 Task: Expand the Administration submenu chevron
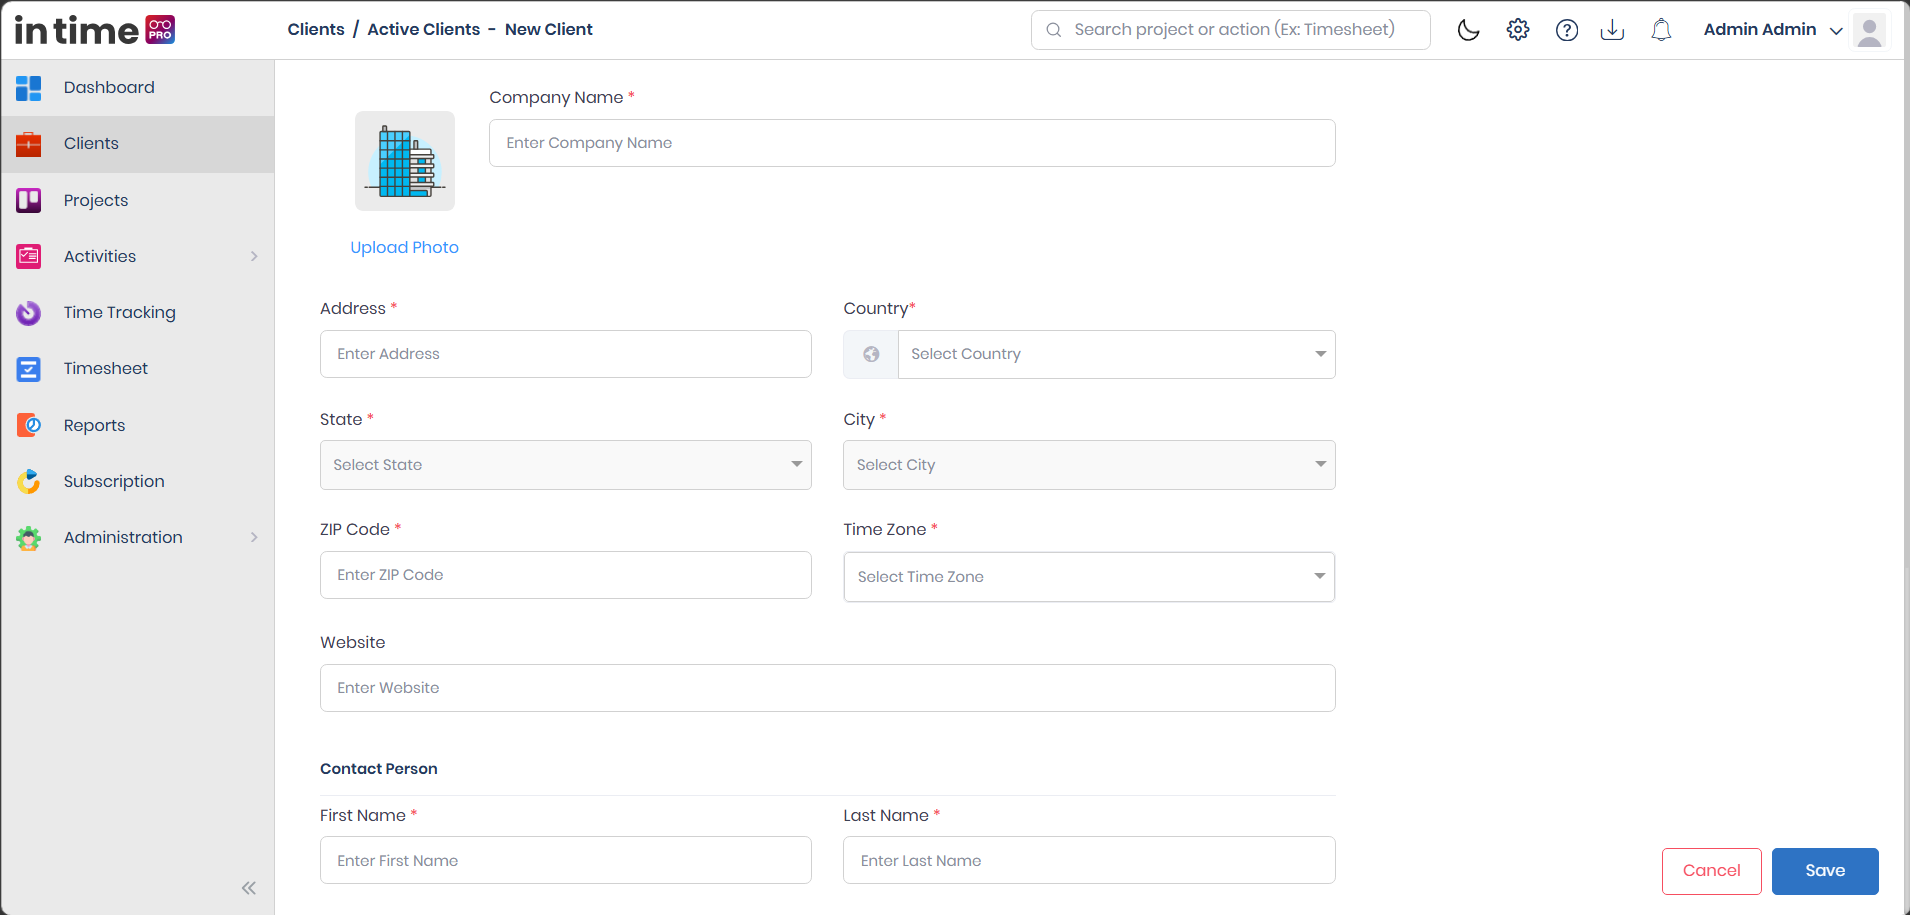tap(254, 537)
